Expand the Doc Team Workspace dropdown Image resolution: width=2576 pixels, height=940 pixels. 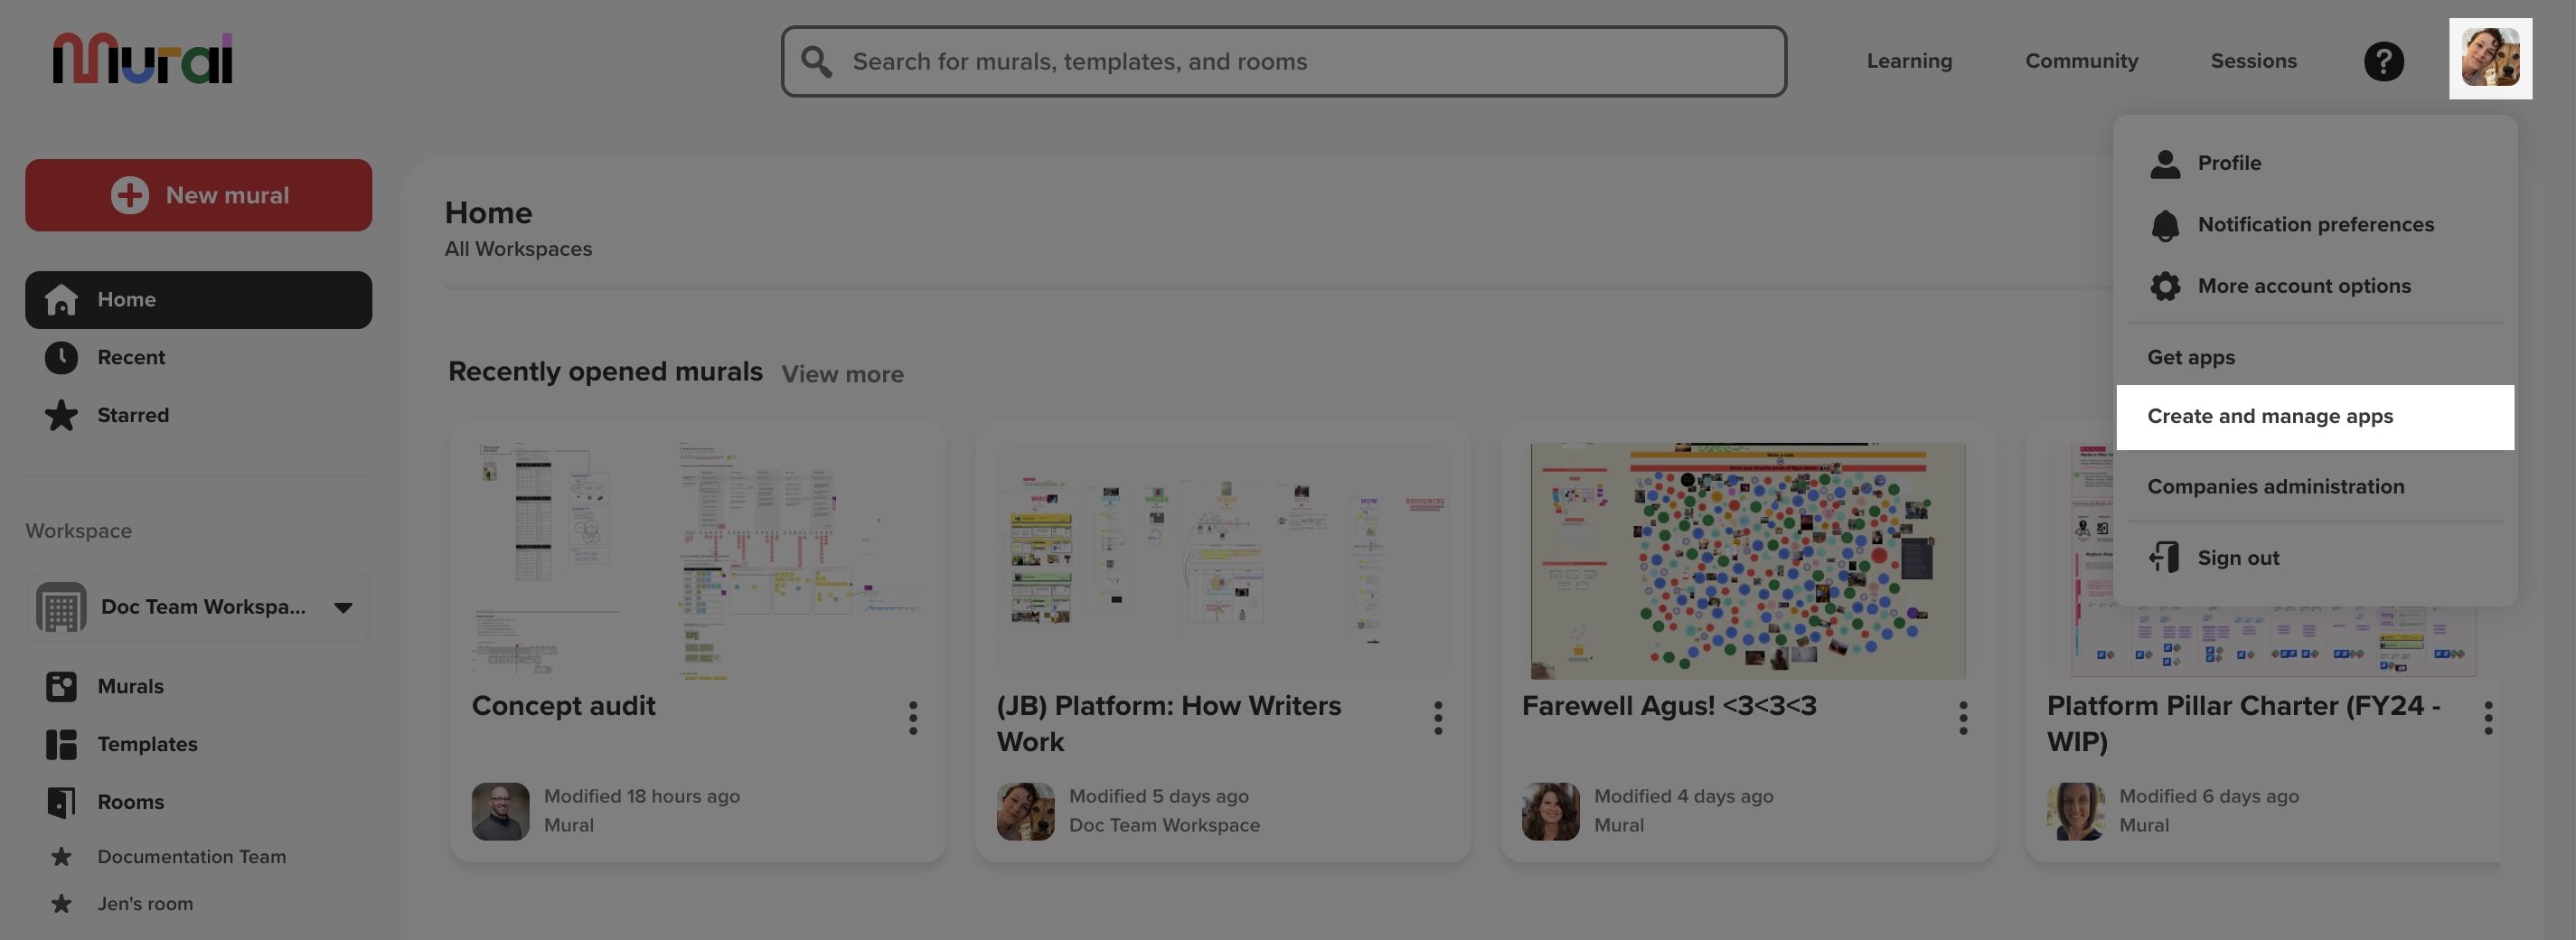click(x=343, y=606)
